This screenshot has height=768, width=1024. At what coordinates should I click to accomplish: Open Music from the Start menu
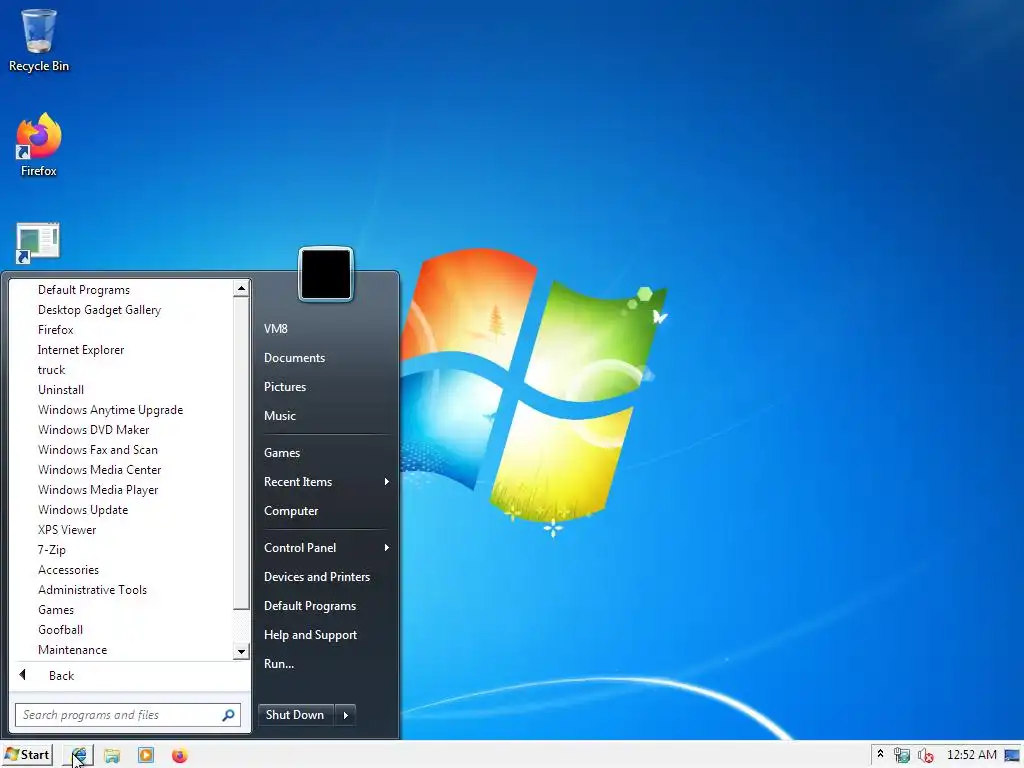[280, 416]
